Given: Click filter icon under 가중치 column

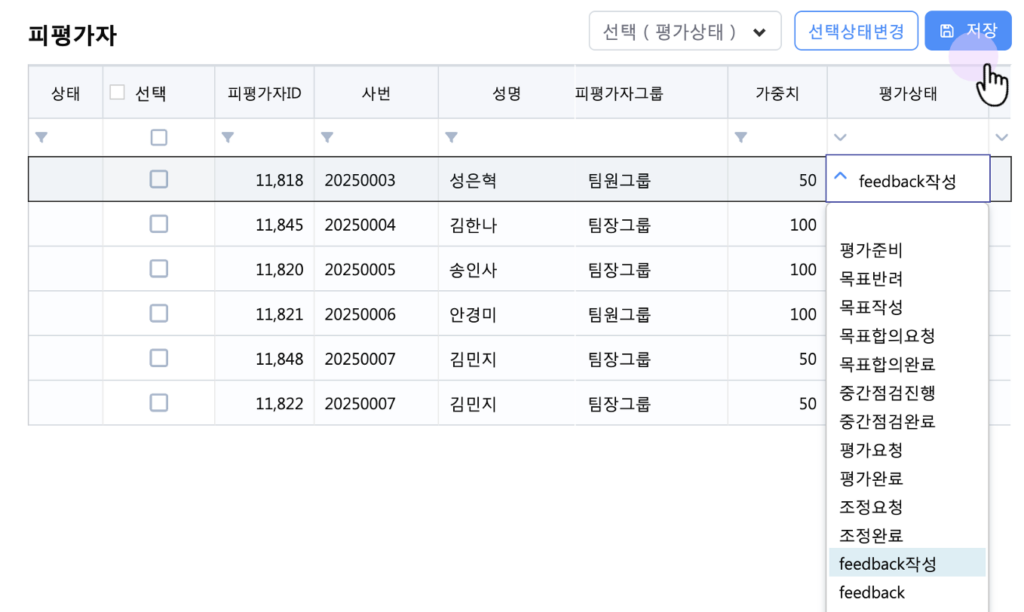Looking at the screenshot, I should [740, 137].
